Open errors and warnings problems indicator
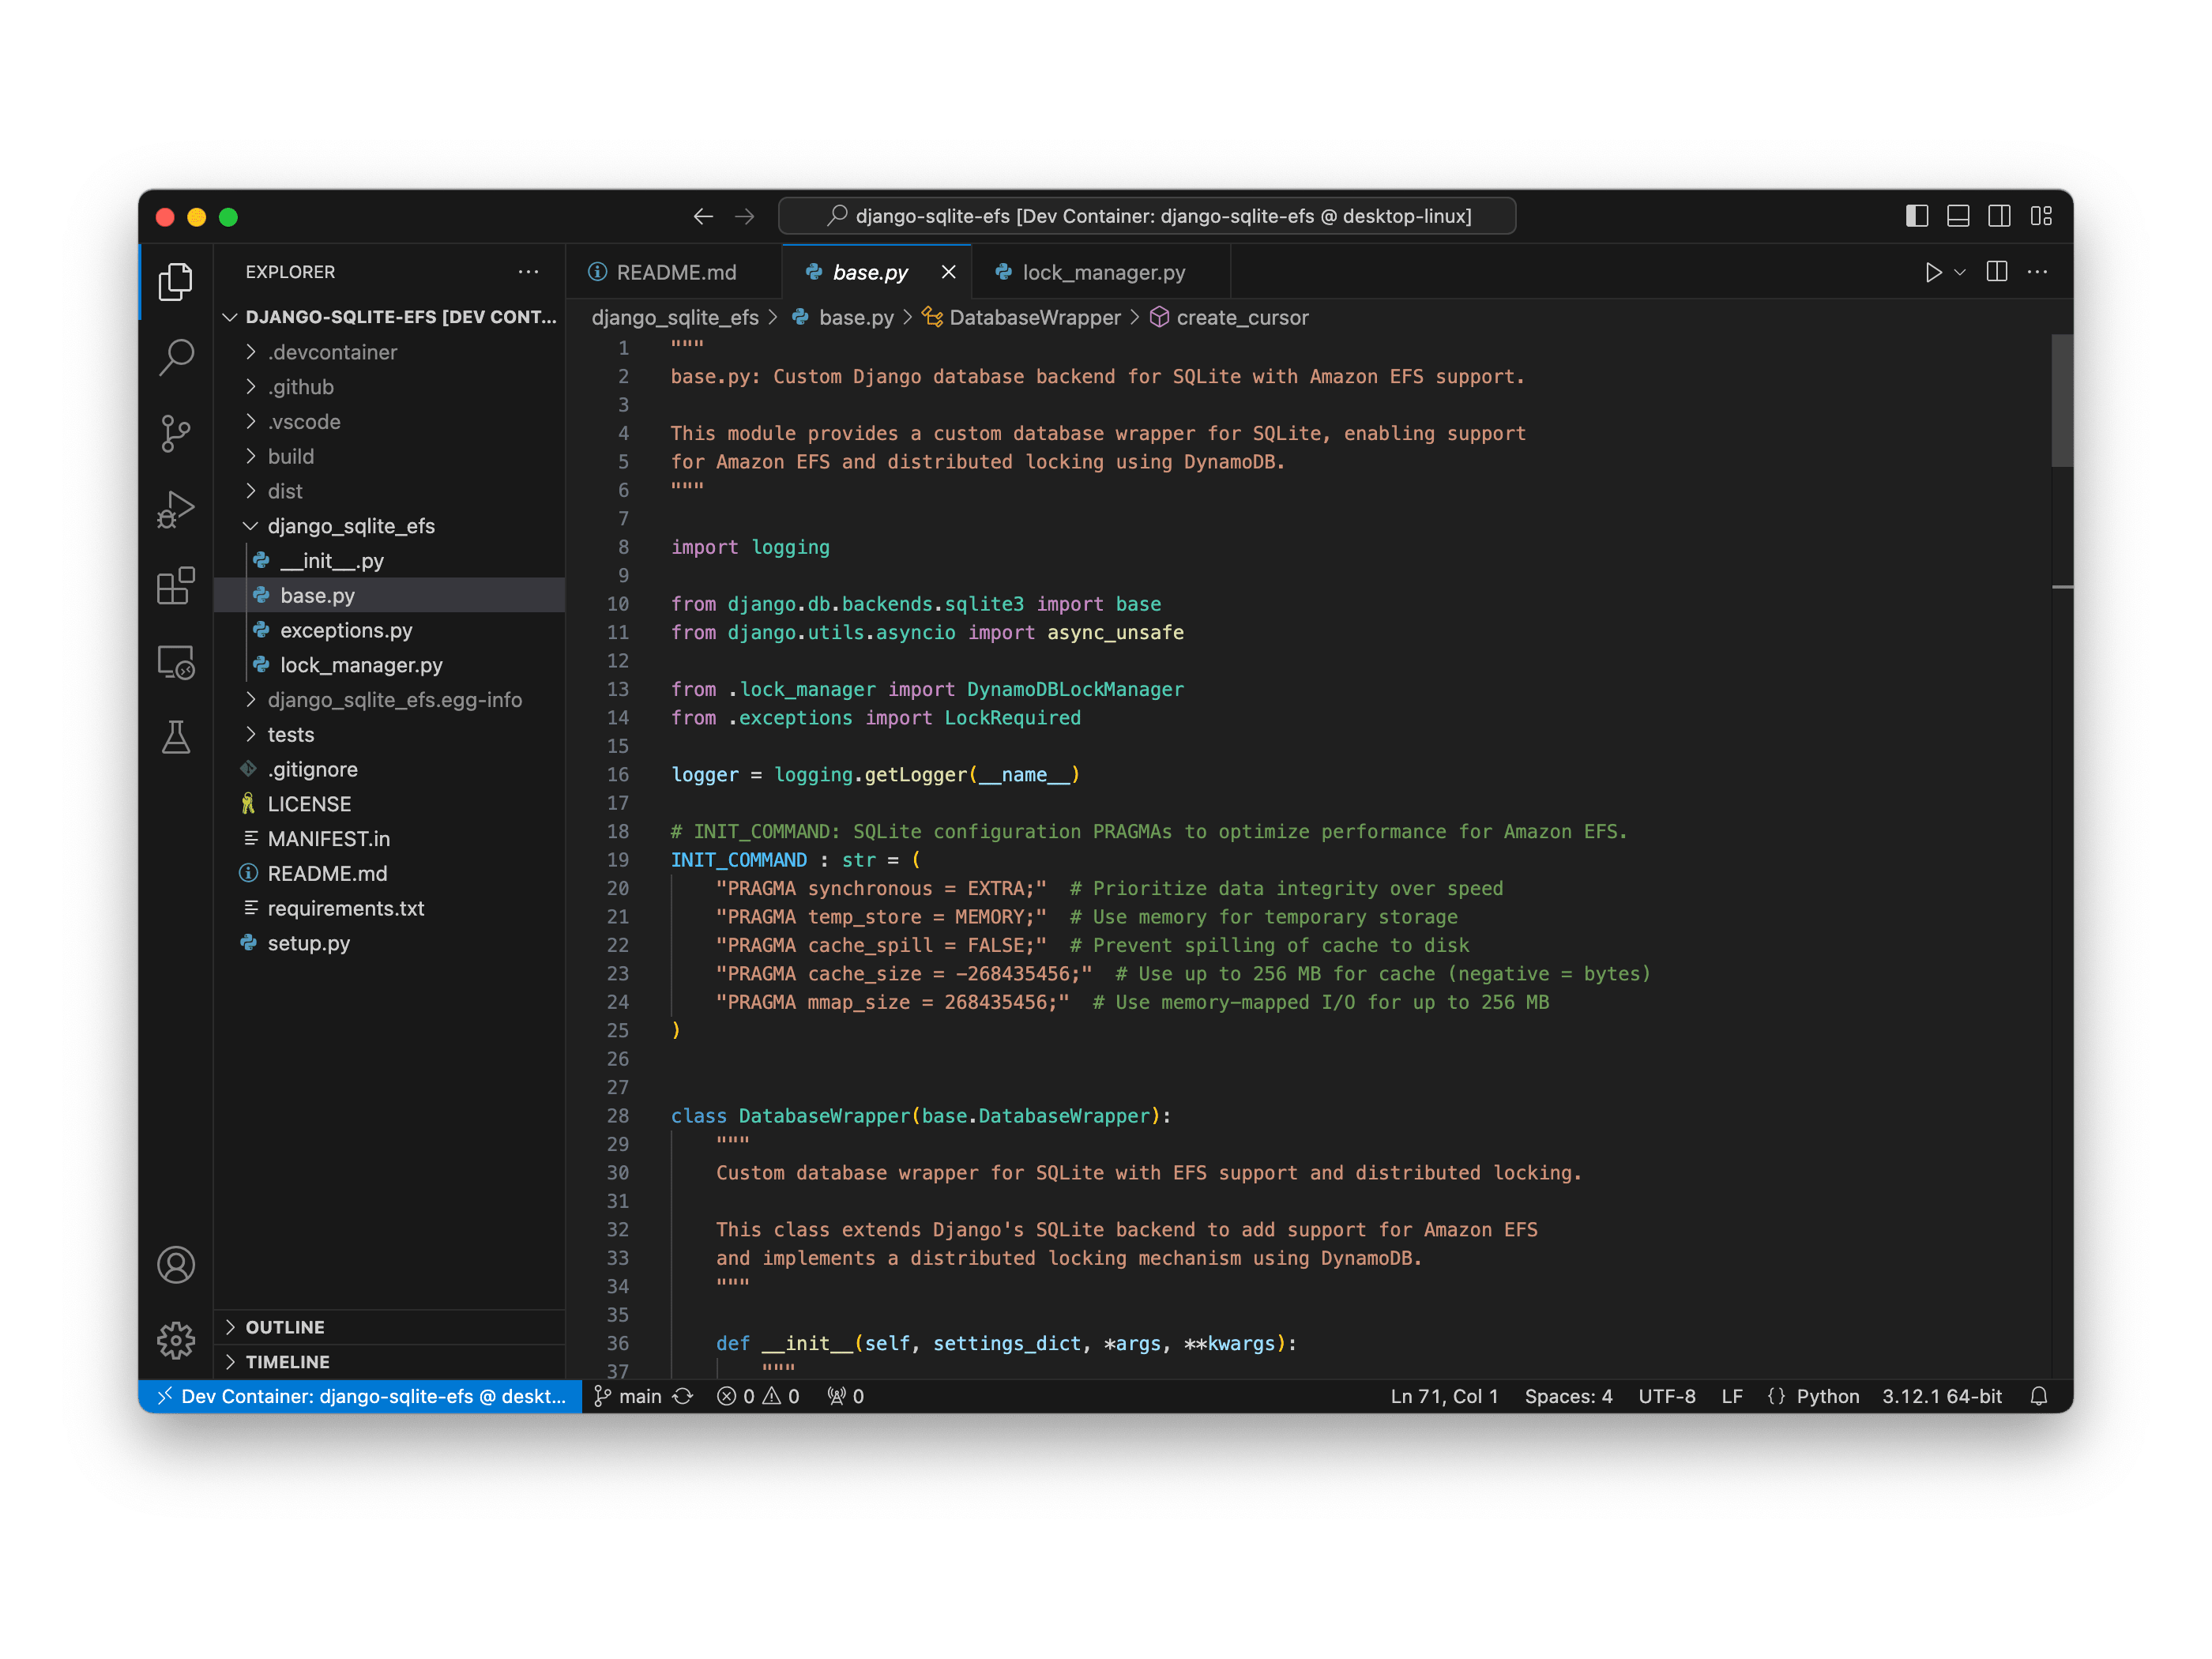 click(x=758, y=1396)
